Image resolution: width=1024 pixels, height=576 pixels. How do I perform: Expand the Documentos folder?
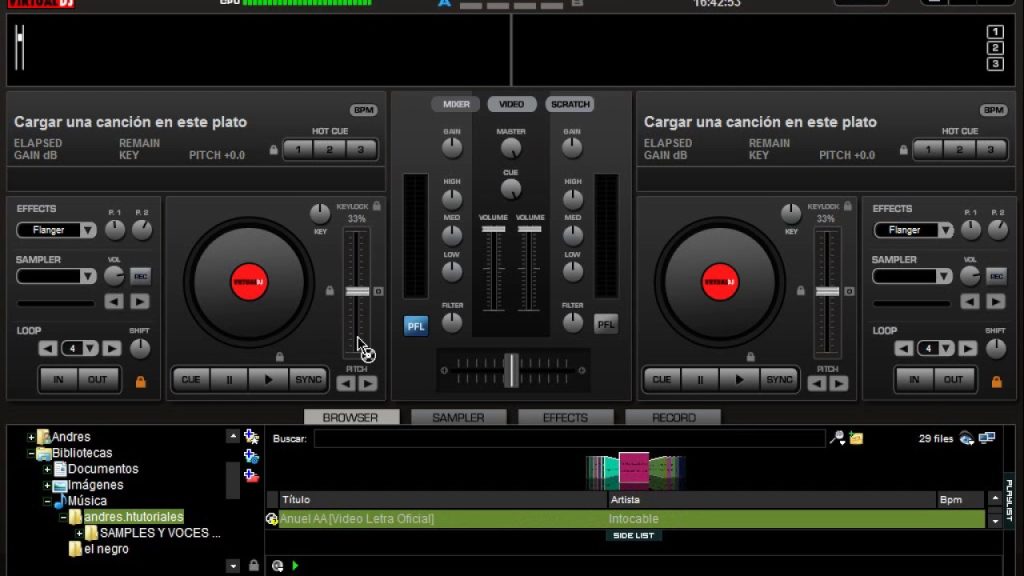47,469
